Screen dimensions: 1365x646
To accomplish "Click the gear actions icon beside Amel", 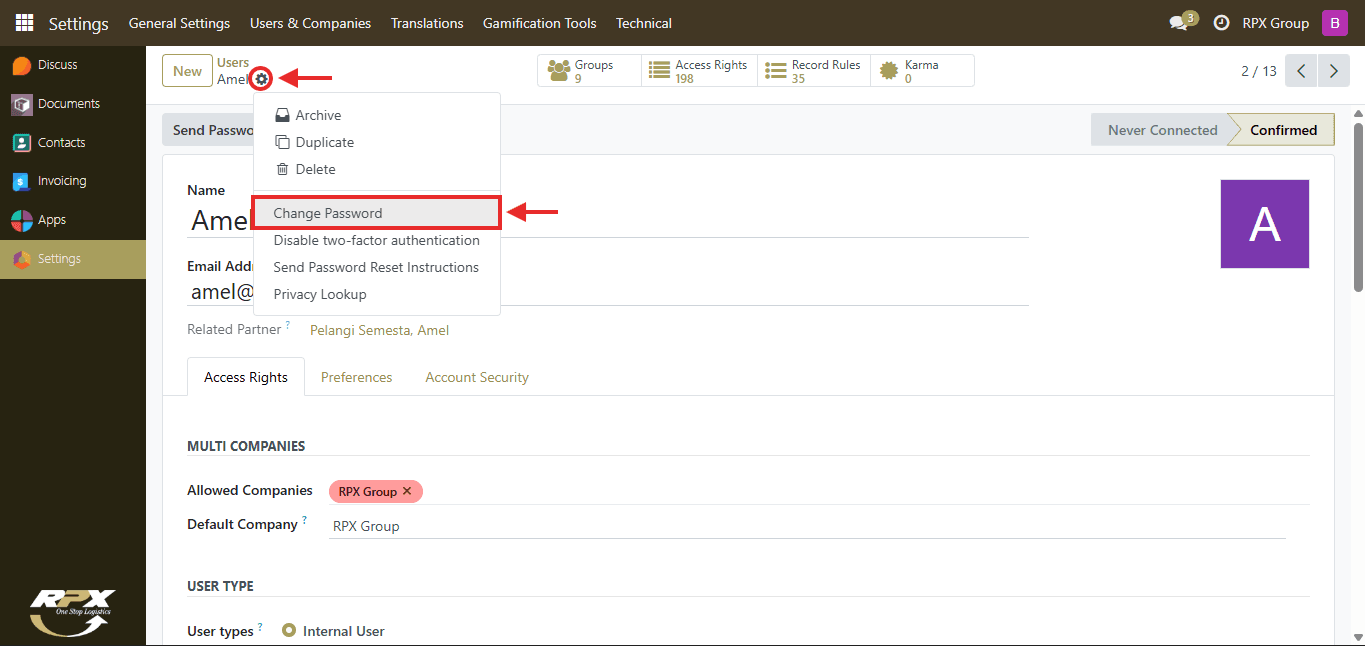I will point(261,79).
